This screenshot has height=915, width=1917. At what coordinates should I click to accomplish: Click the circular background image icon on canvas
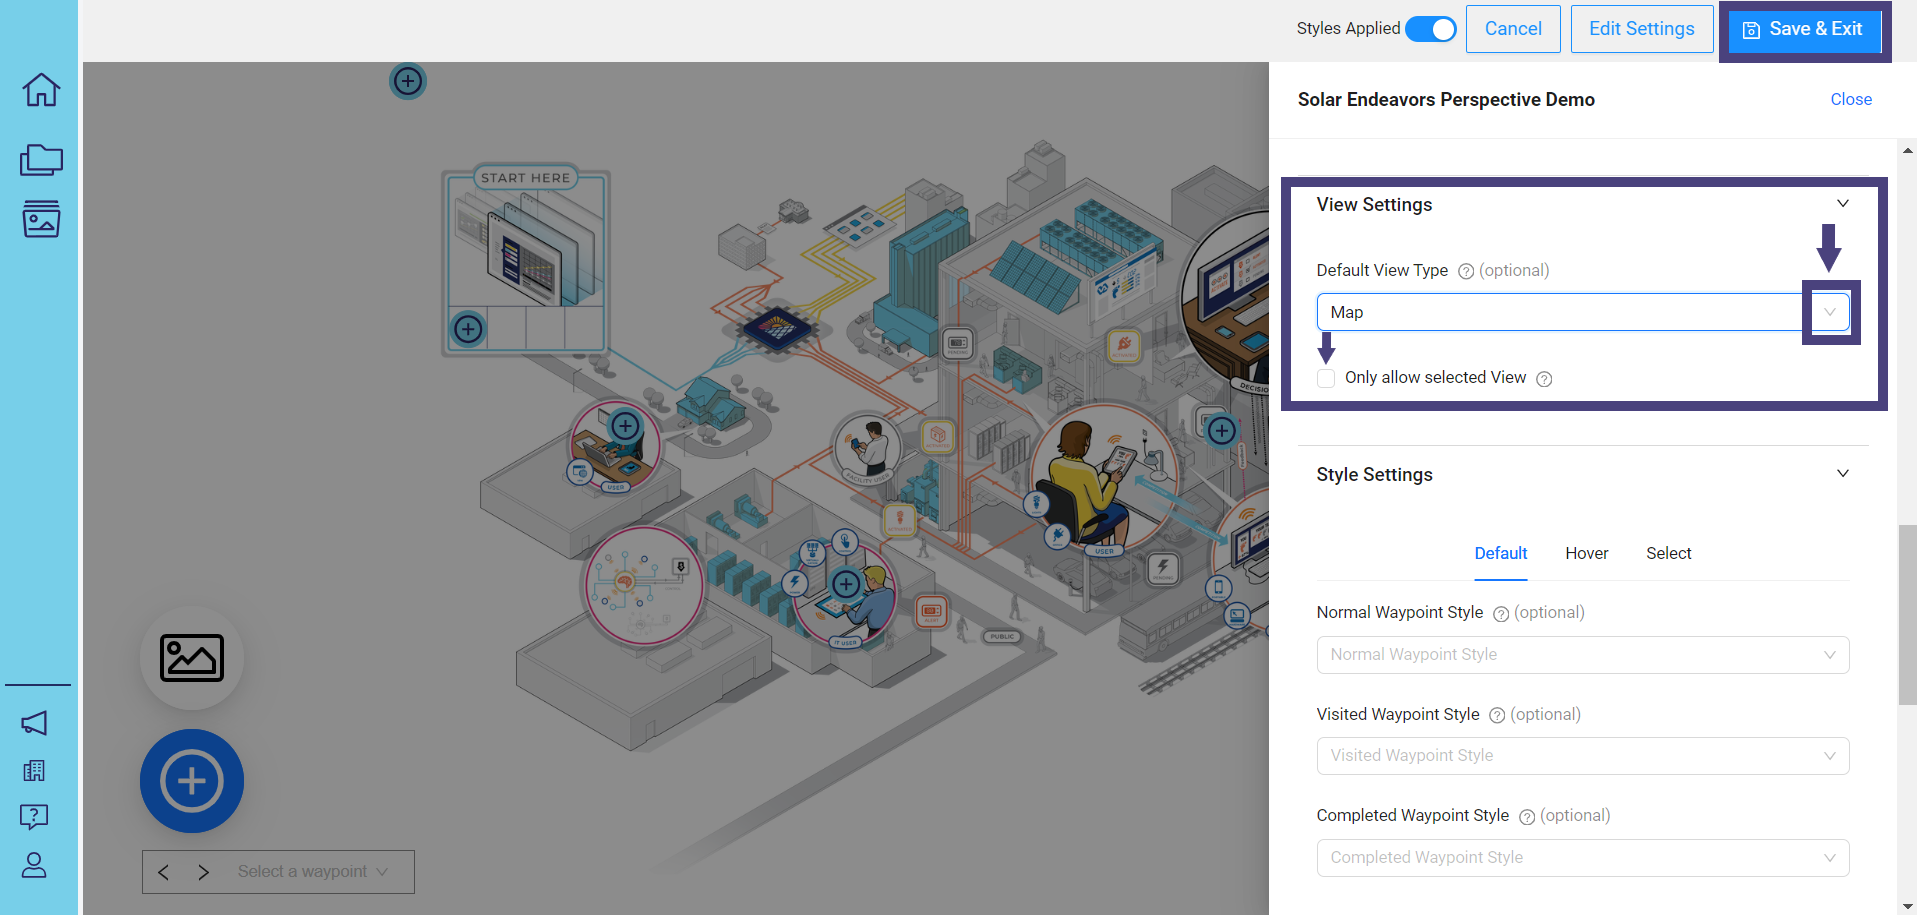[192, 658]
